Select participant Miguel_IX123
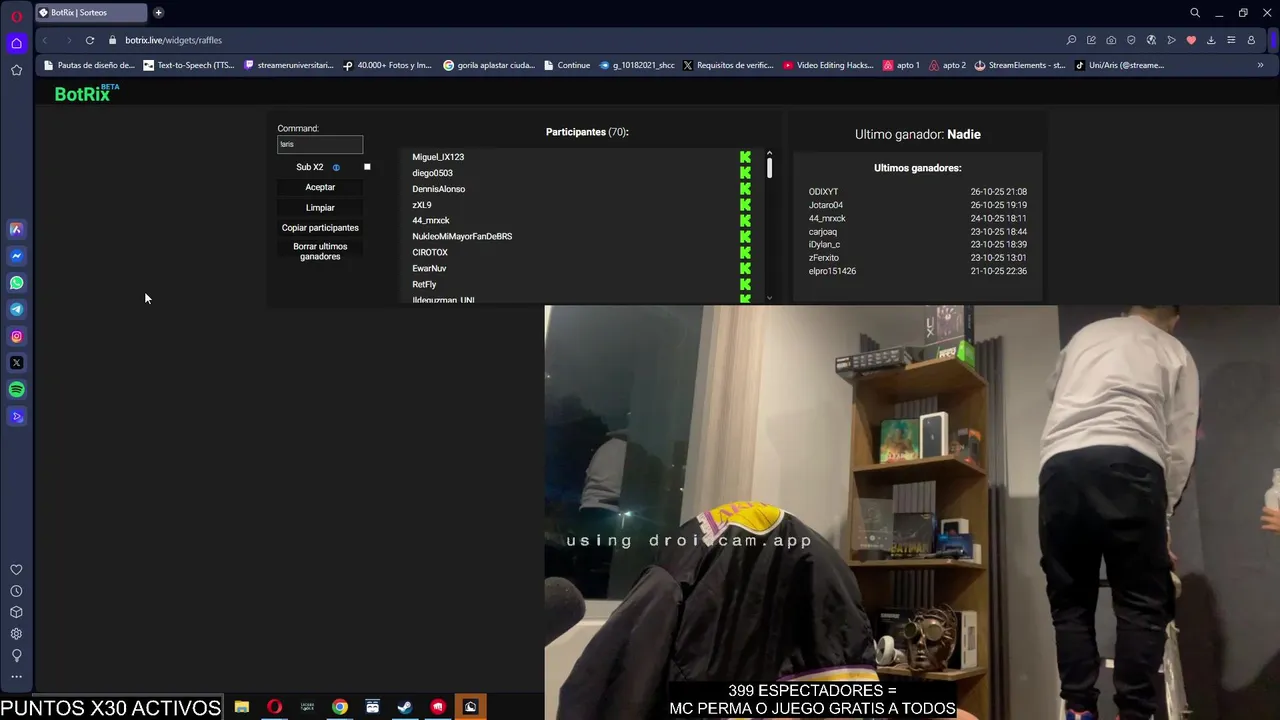 438,157
